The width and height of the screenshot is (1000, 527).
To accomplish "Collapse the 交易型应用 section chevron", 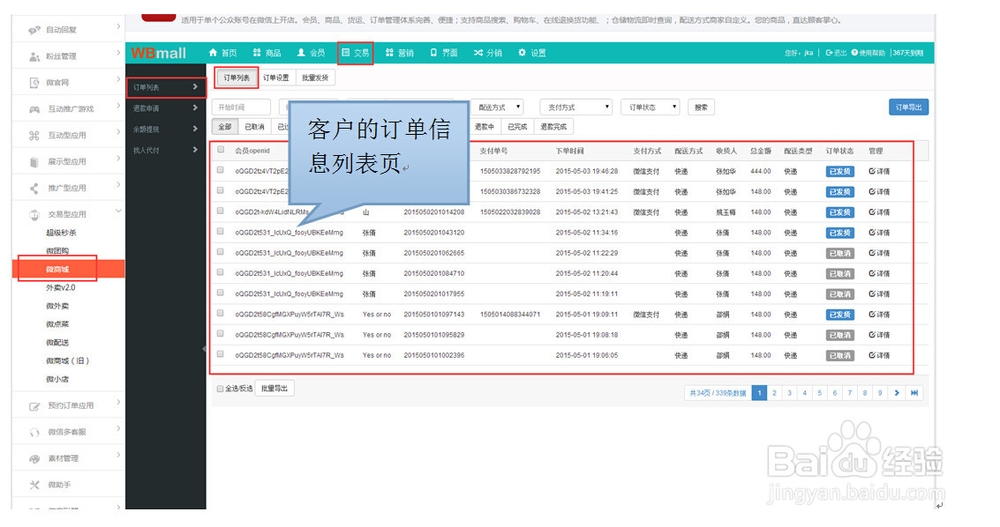I will (119, 211).
